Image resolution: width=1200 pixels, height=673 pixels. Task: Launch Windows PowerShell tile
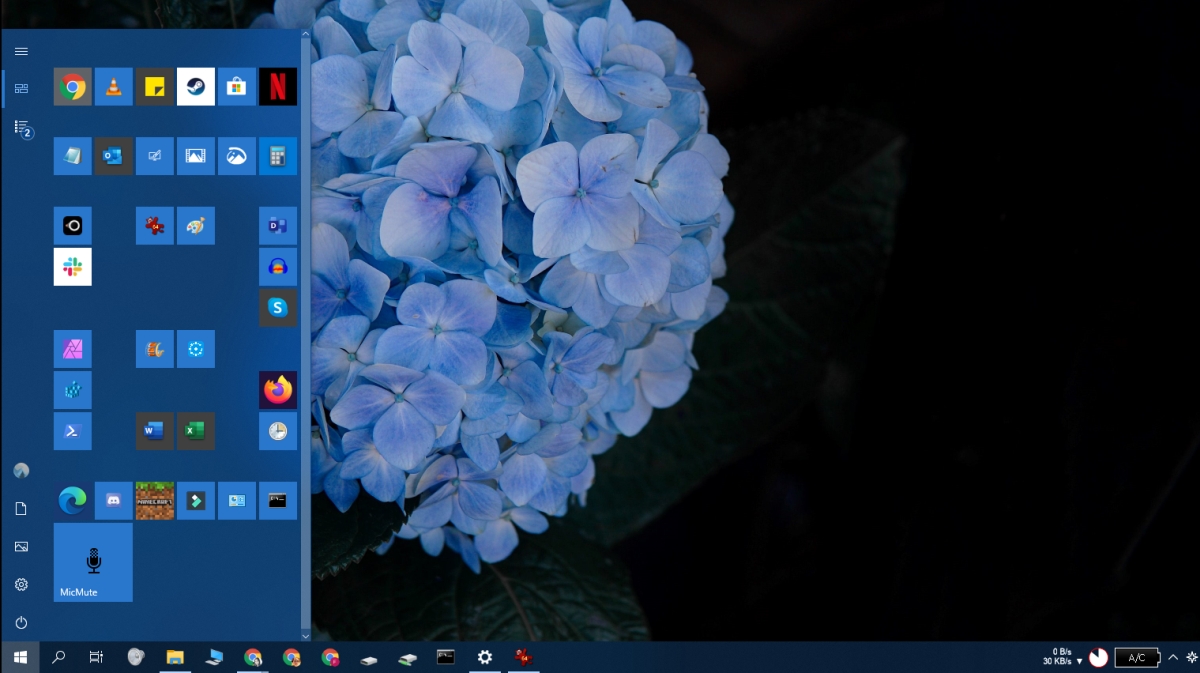pos(72,430)
